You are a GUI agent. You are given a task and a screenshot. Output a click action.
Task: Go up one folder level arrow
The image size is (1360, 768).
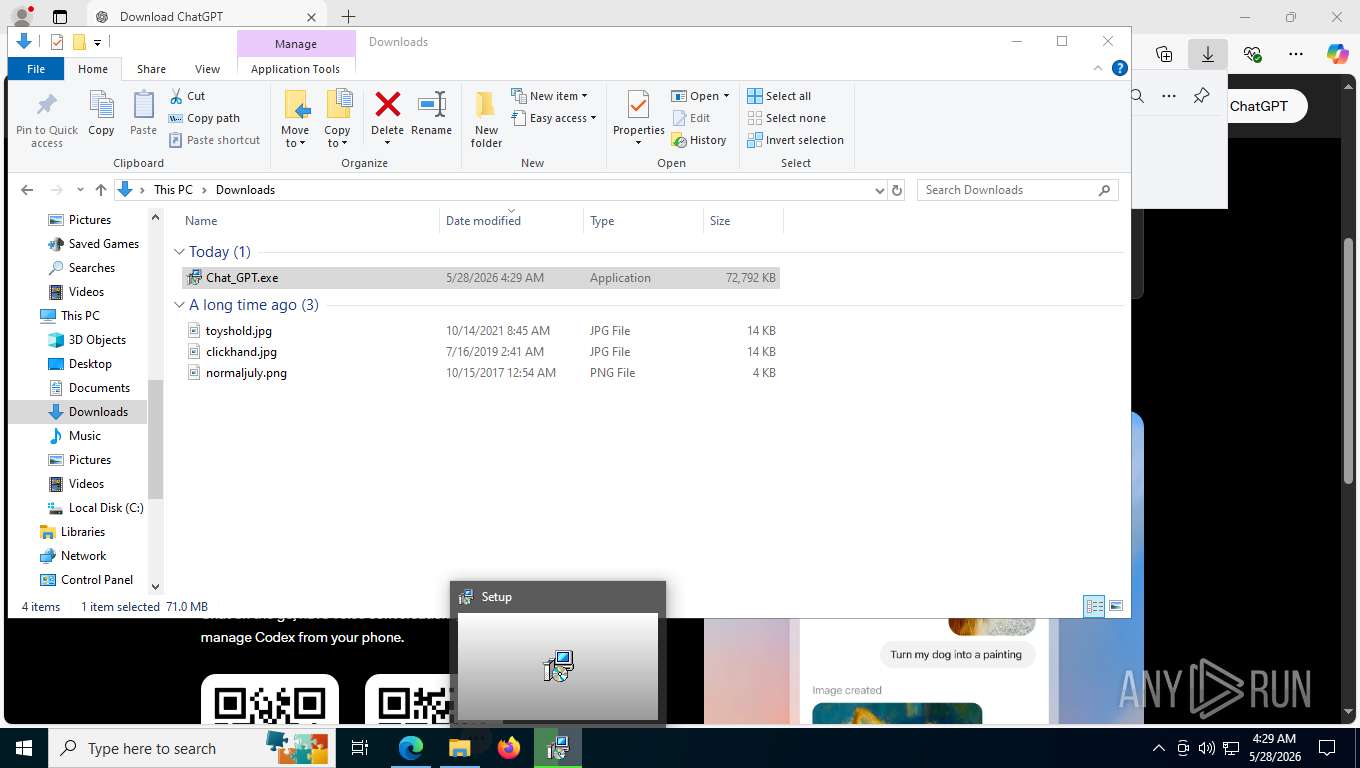pos(101,190)
